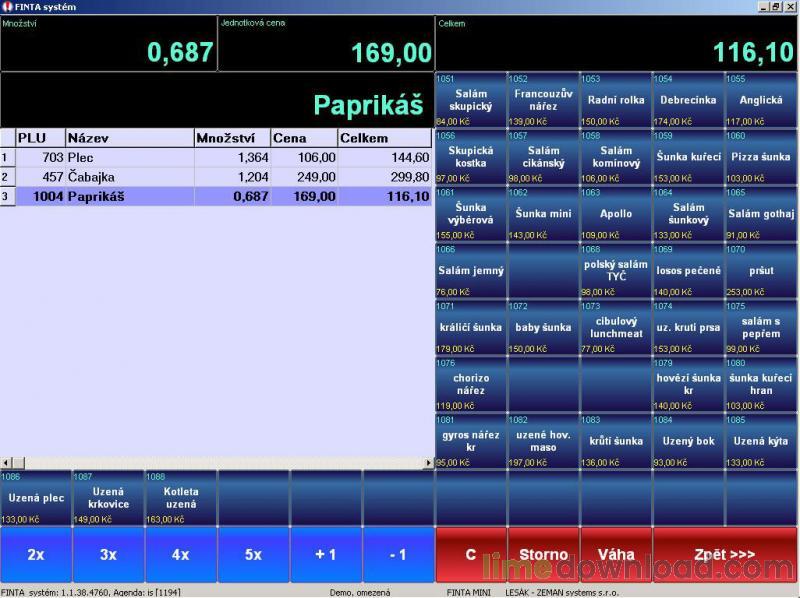Select the Uzený bok product tile
Screen dimensions: 800x598
point(688,441)
